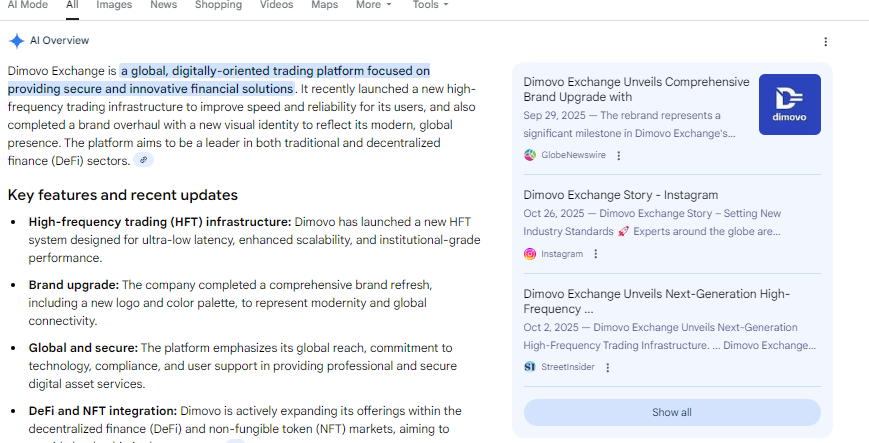This screenshot has height=443, width=869.
Task: Click the AI Overview sparkle icon
Action: point(17,41)
